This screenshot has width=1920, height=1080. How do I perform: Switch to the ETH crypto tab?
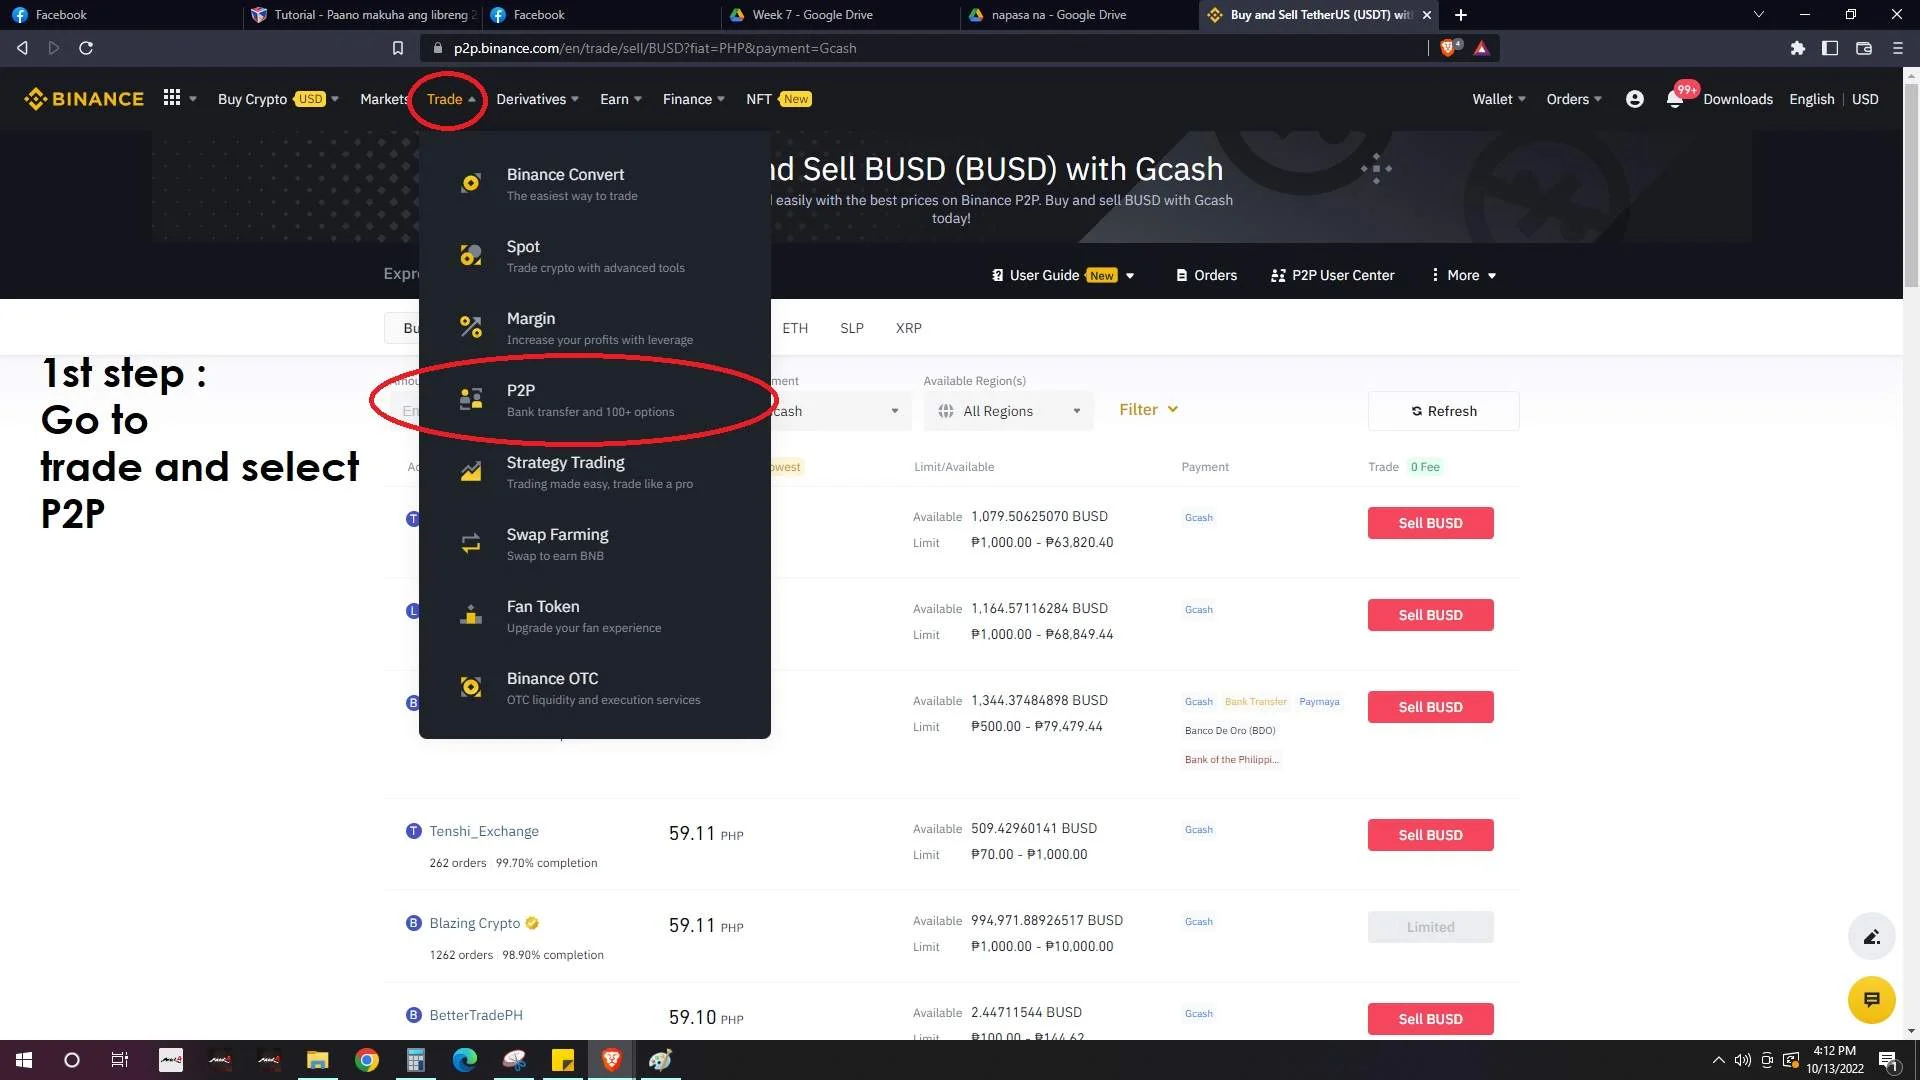[795, 328]
